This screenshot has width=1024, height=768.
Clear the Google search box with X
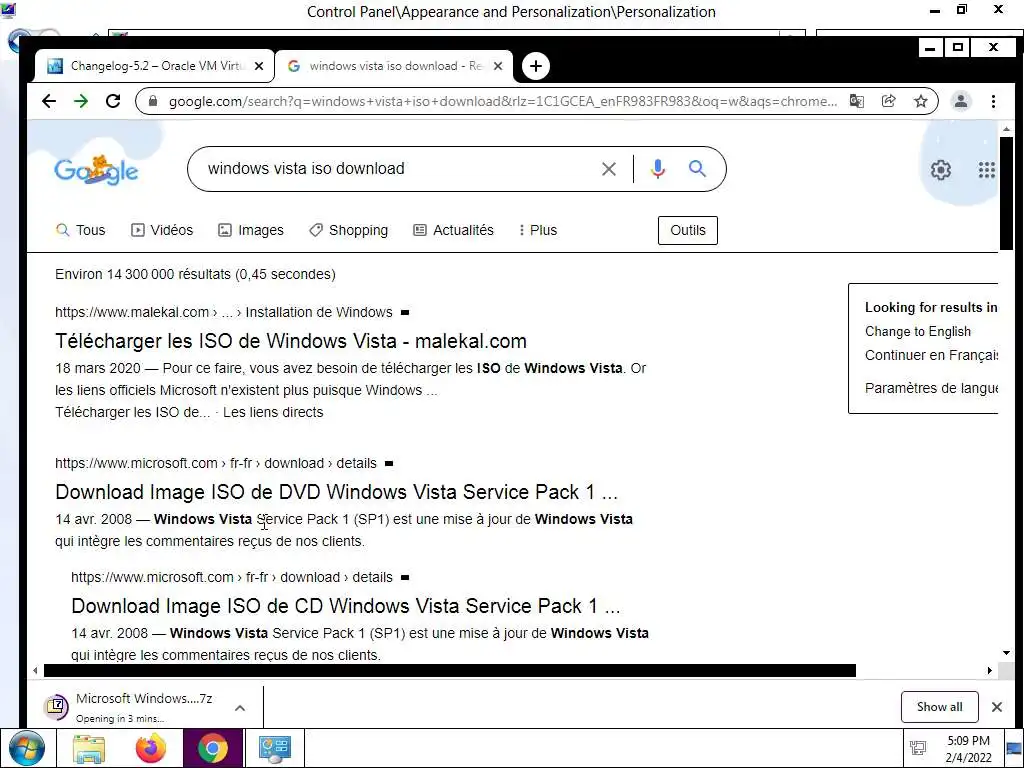pos(609,169)
